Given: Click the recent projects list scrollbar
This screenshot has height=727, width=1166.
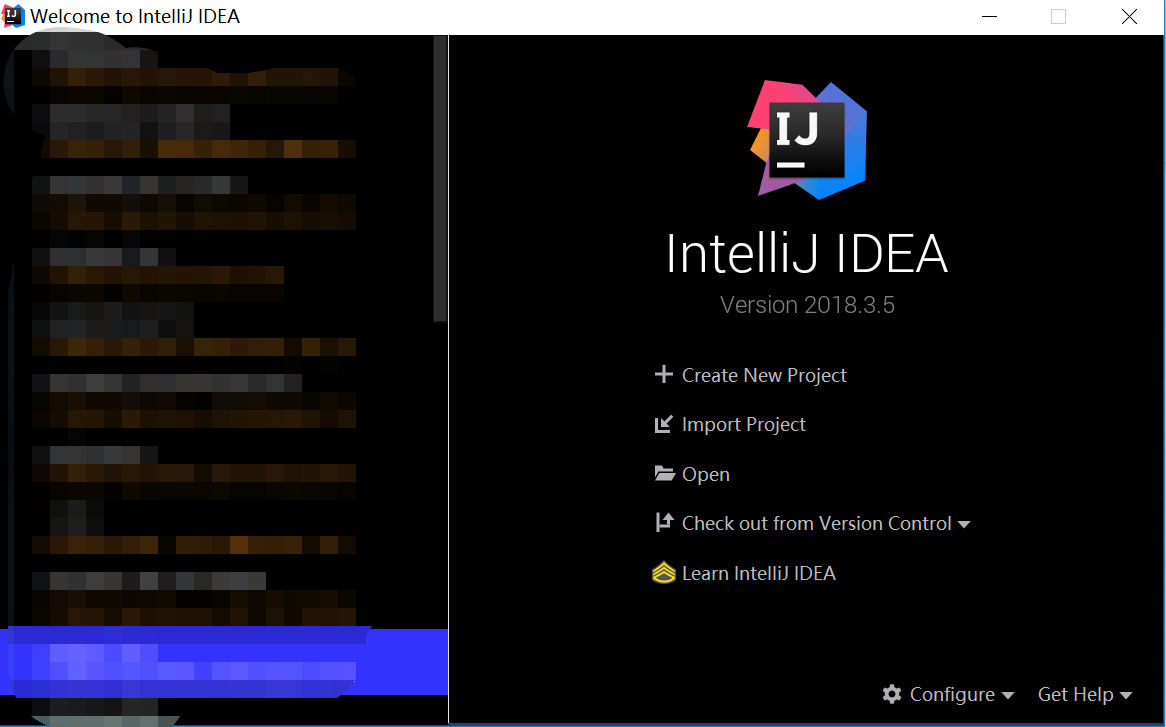Looking at the screenshot, I should pyautogui.click(x=440, y=178).
